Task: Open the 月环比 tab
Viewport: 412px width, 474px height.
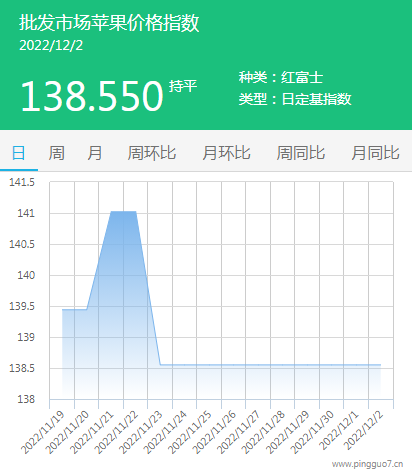Action: point(226,153)
